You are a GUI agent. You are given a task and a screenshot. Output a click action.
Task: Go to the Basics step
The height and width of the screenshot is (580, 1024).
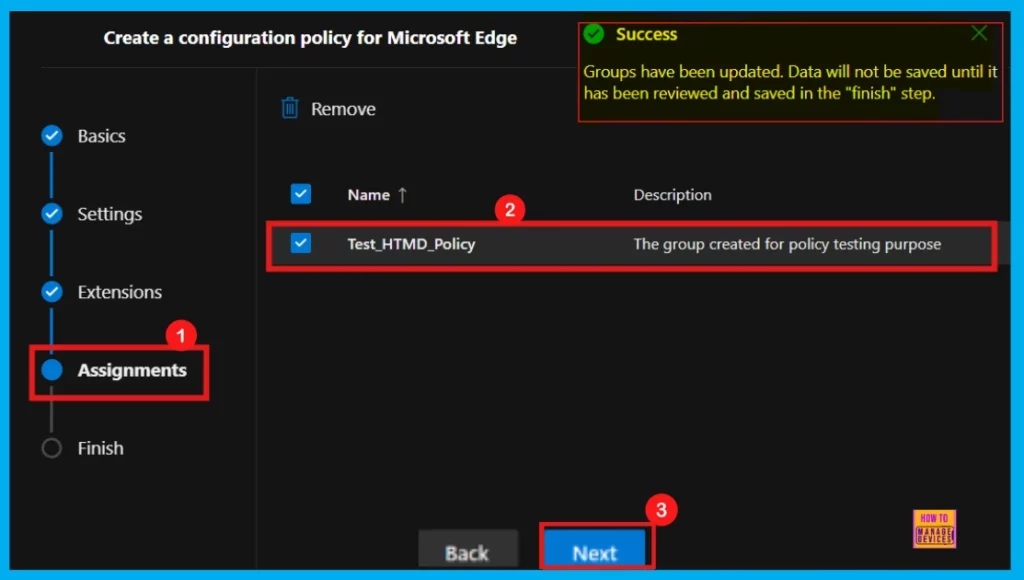[101, 136]
